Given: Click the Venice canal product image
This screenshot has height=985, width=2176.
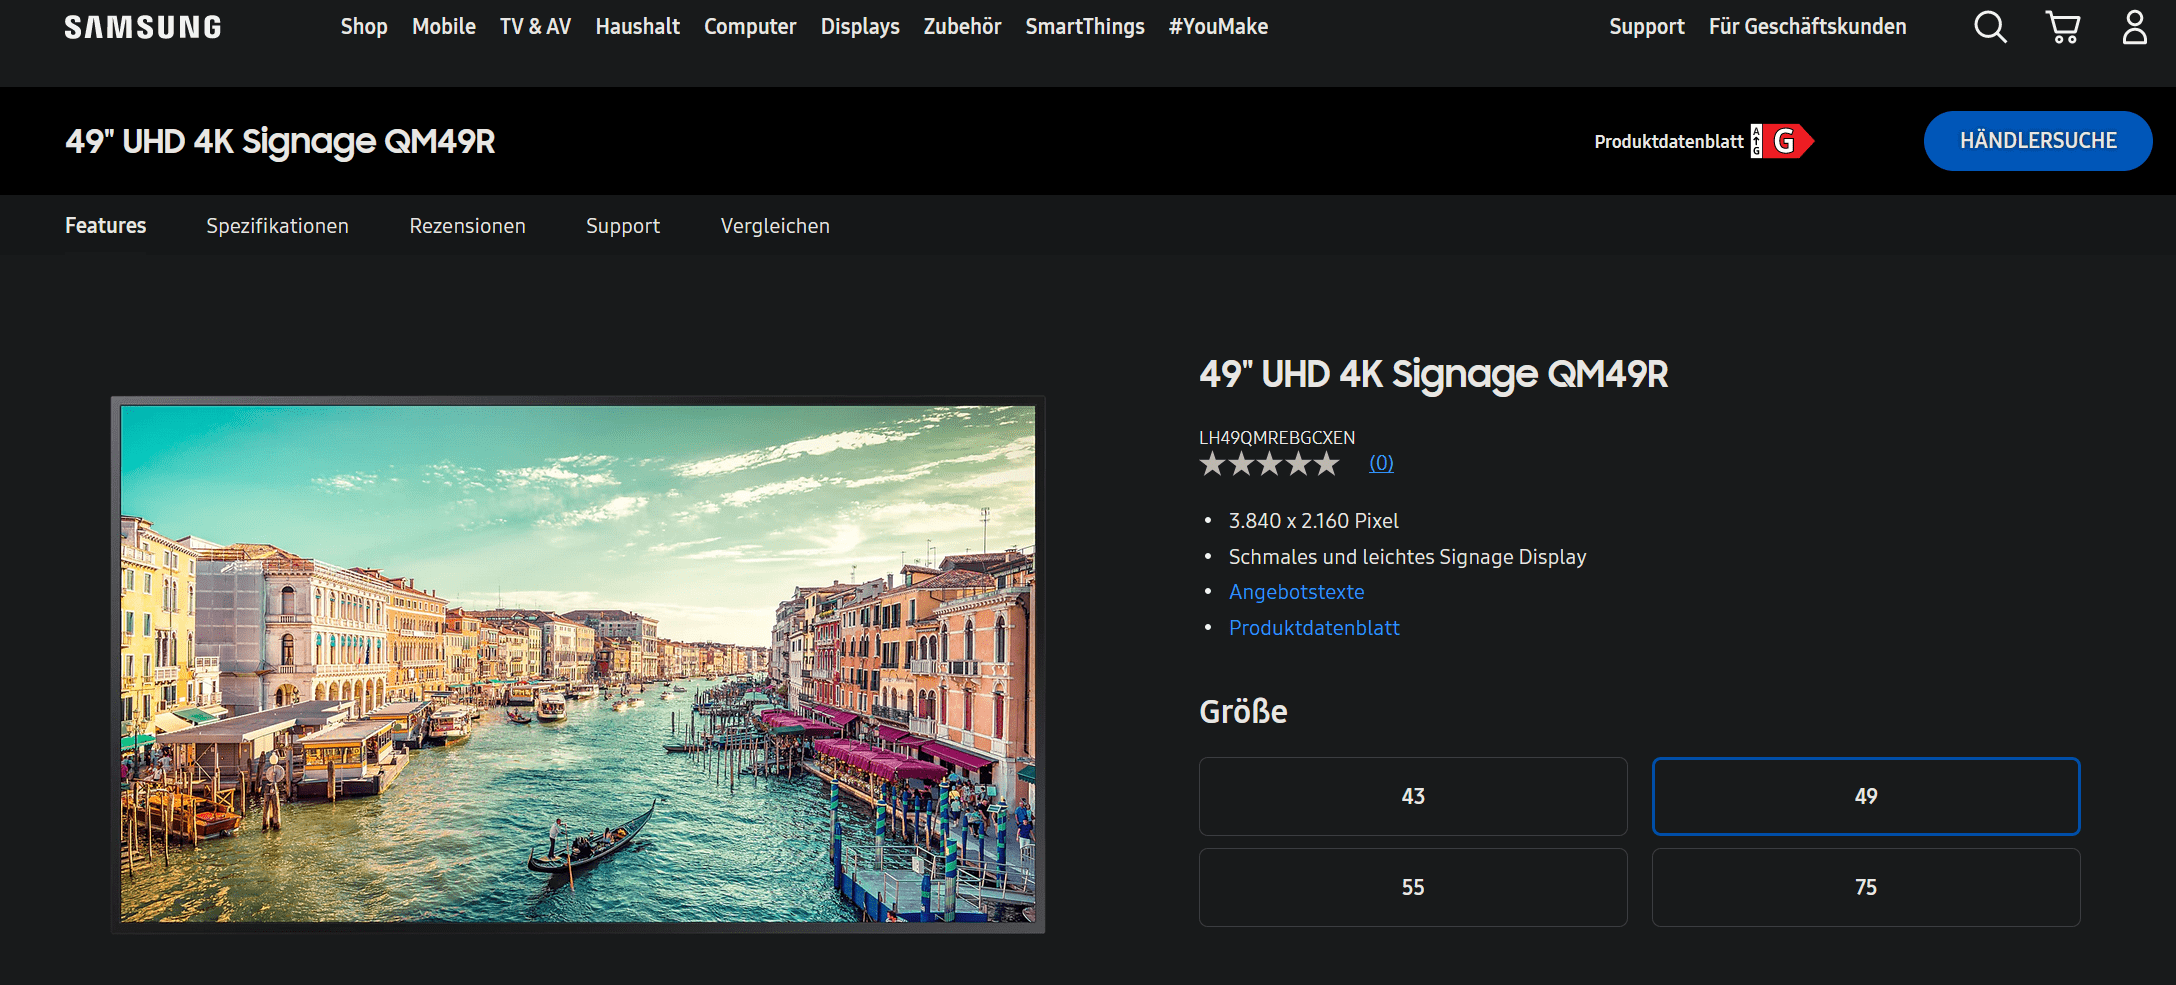Looking at the screenshot, I should pyautogui.click(x=578, y=664).
